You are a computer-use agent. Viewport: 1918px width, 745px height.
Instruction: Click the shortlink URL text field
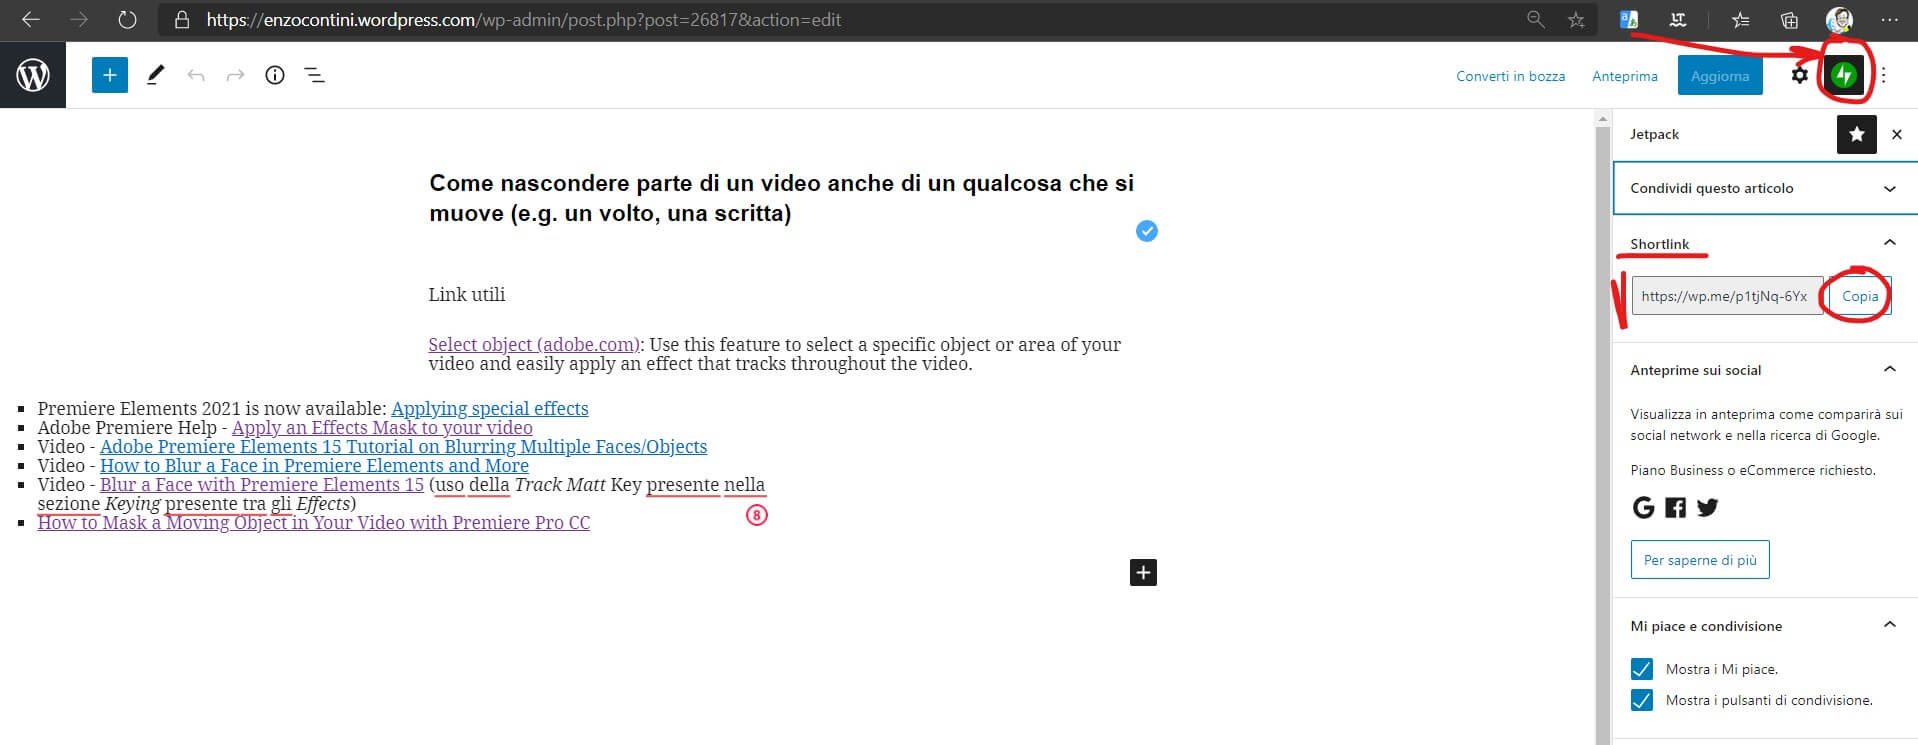1726,296
